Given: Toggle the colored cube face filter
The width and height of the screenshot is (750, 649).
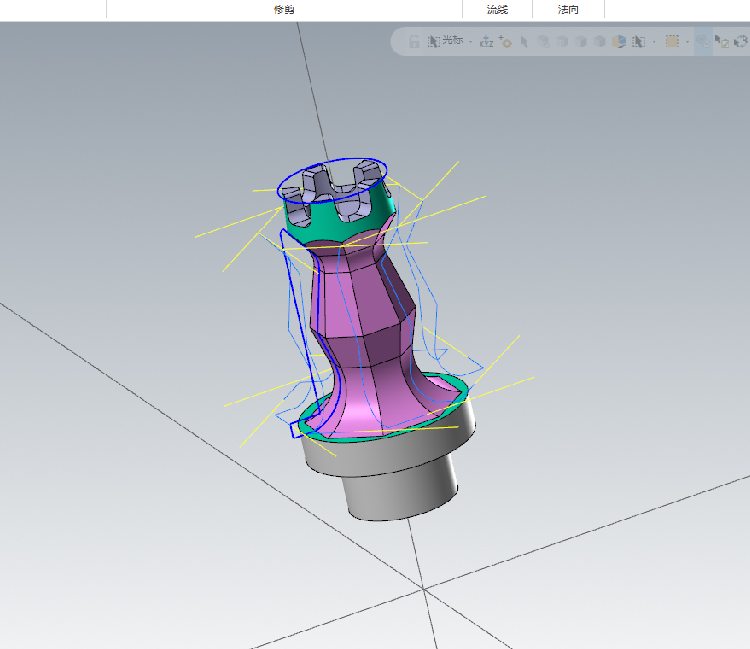Looking at the screenshot, I should tap(619, 42).
